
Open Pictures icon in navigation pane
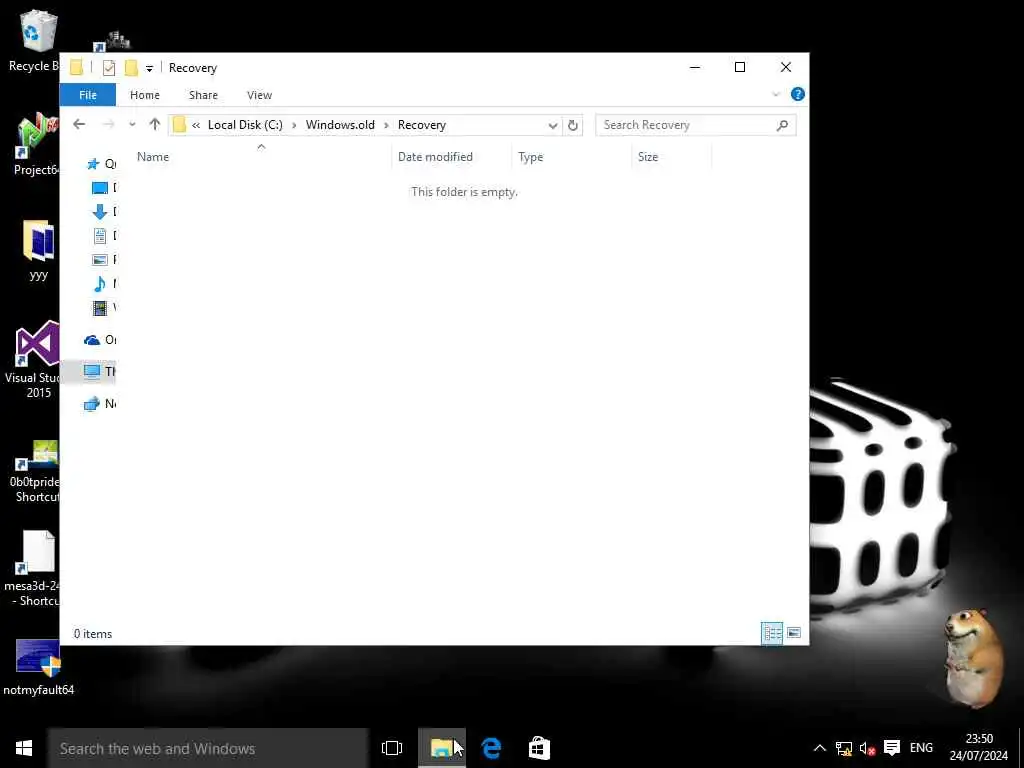99,259
